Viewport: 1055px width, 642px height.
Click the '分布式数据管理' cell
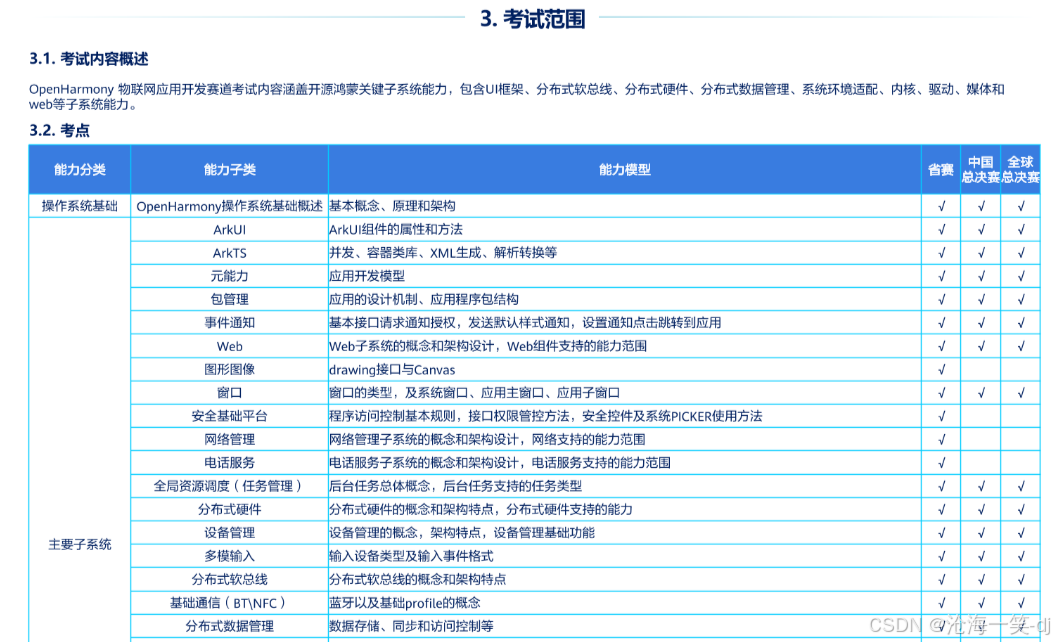click(229, 626)
